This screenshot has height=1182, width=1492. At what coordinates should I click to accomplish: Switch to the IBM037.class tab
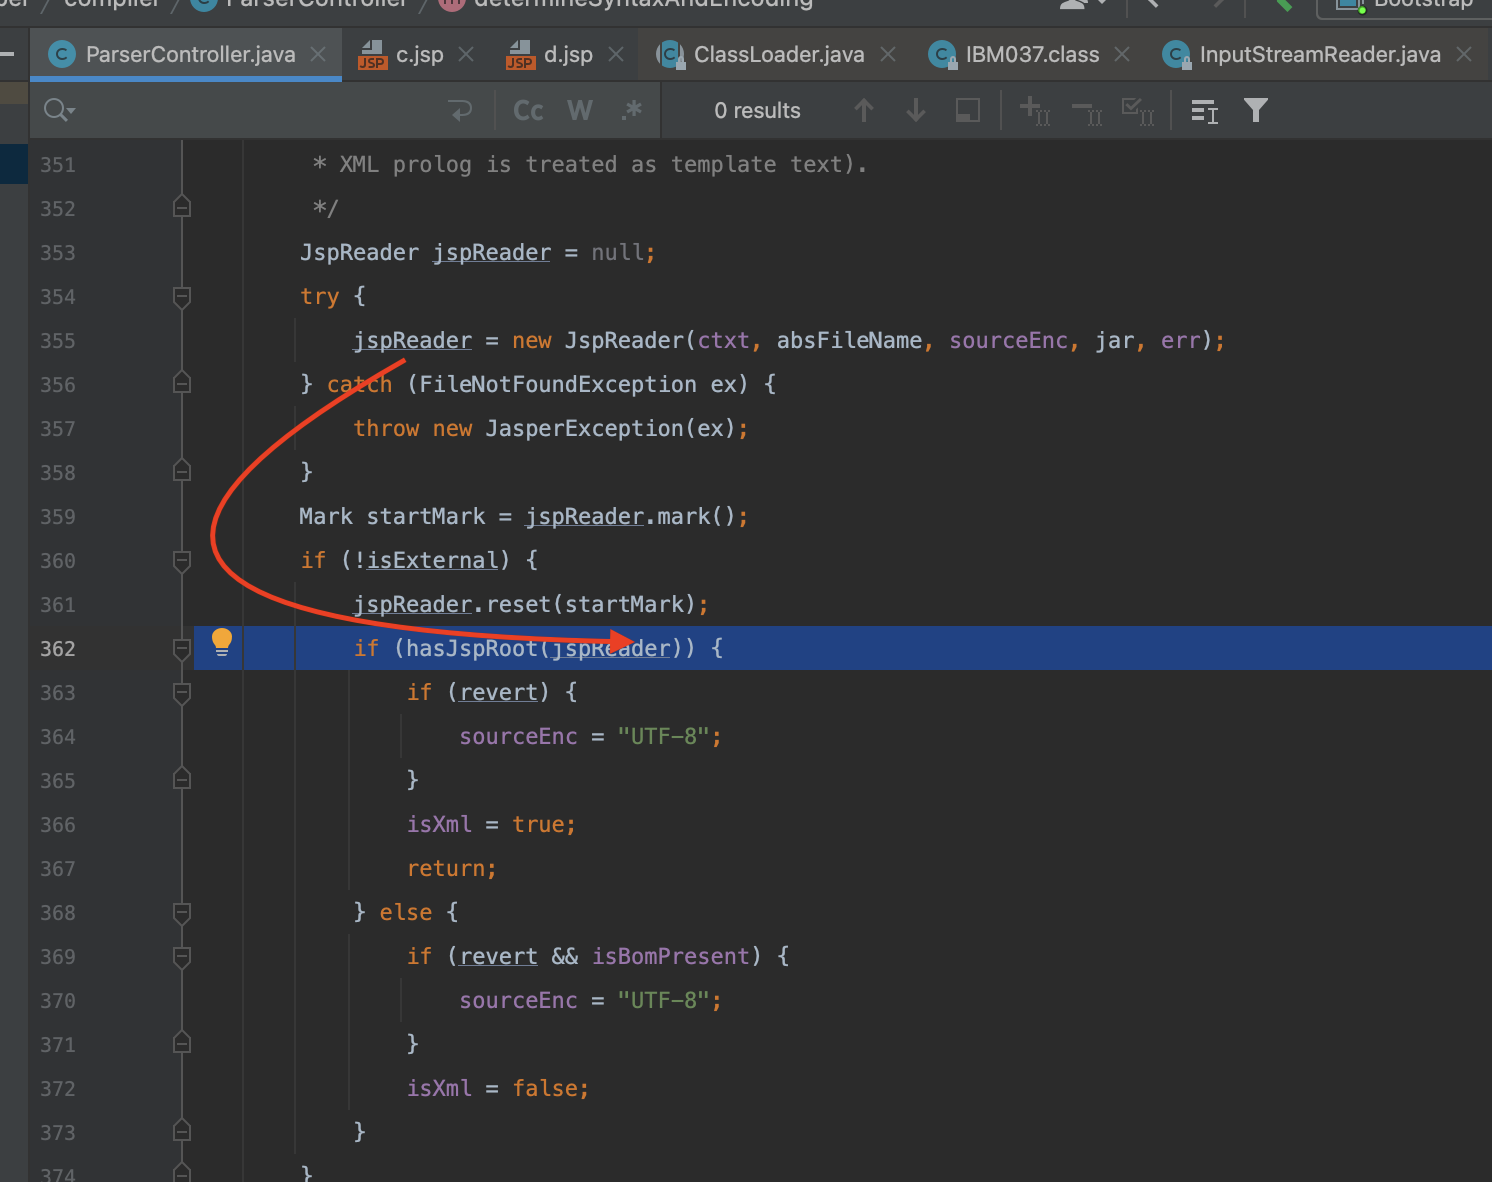[x=1032, y=55]
